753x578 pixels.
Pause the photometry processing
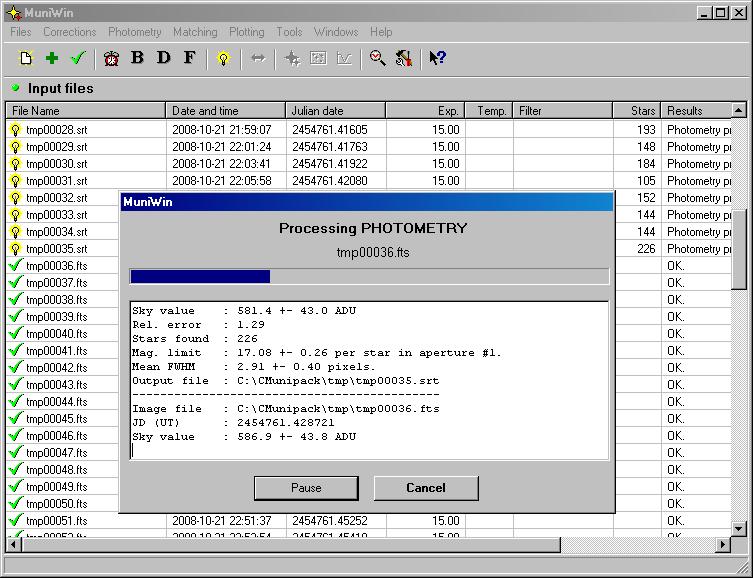[x=306, y=488]
